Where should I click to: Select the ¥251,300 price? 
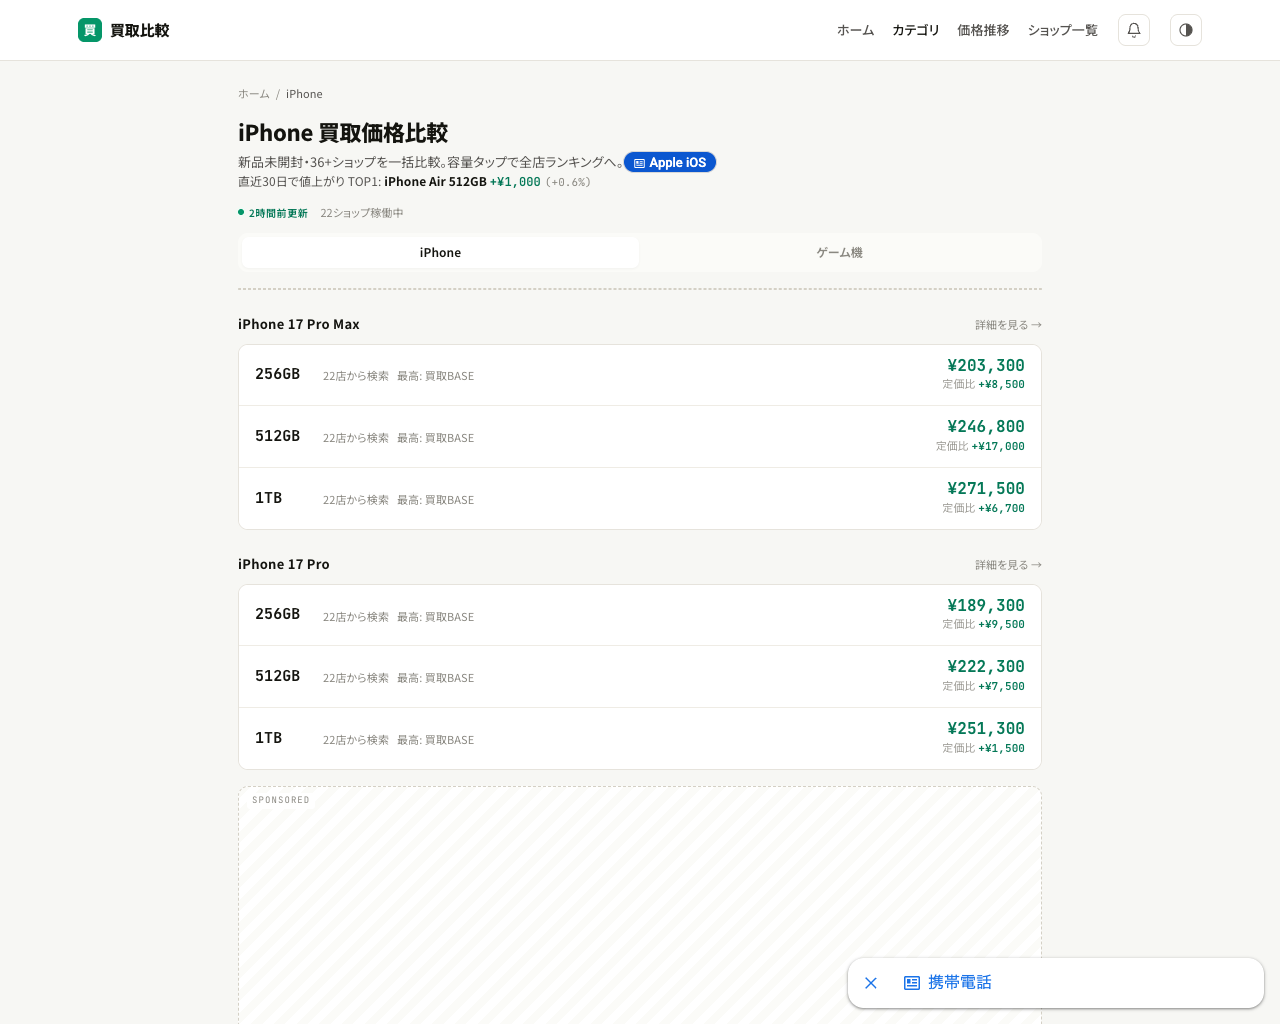(986, 728)
